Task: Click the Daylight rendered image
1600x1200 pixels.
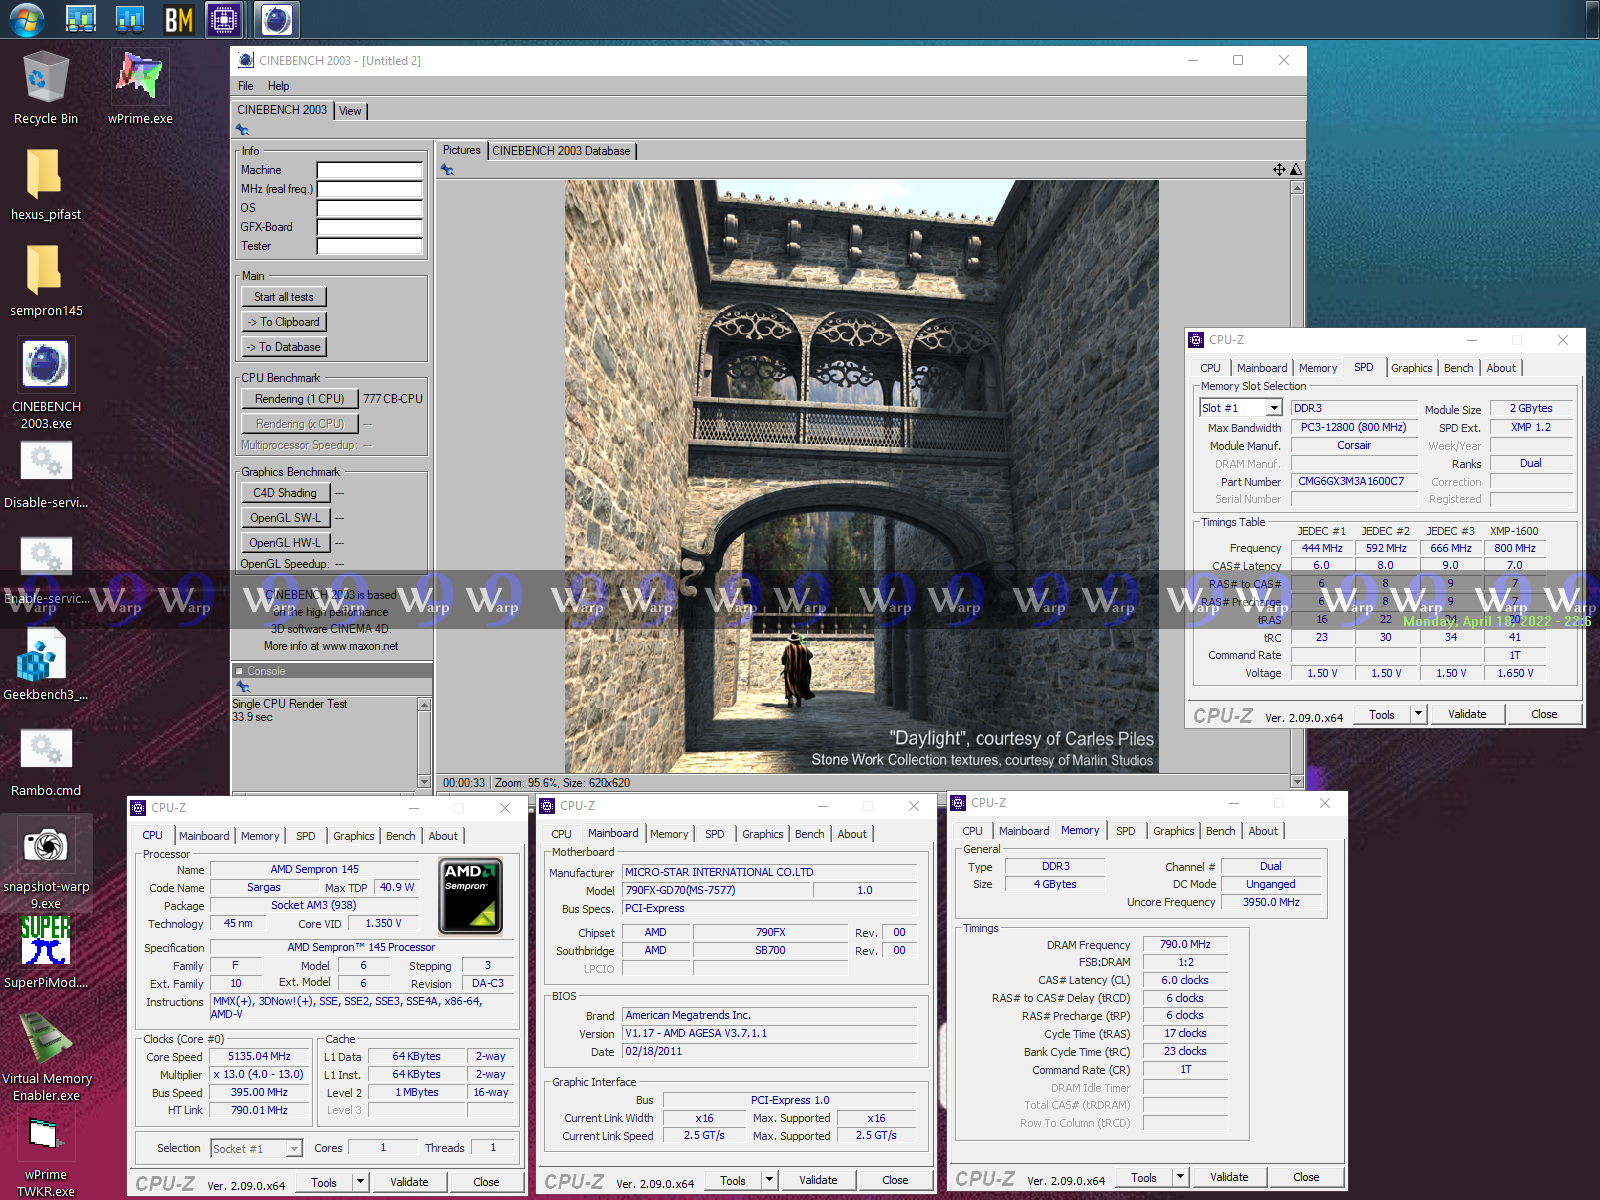Action: (x=862, y=476)
